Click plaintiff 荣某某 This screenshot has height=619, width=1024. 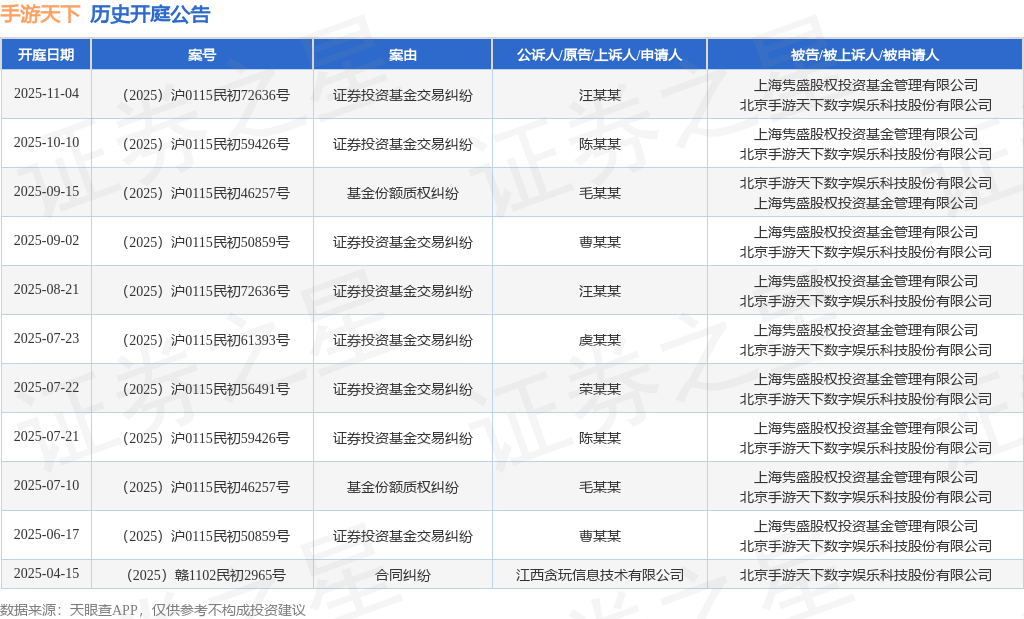600,389
